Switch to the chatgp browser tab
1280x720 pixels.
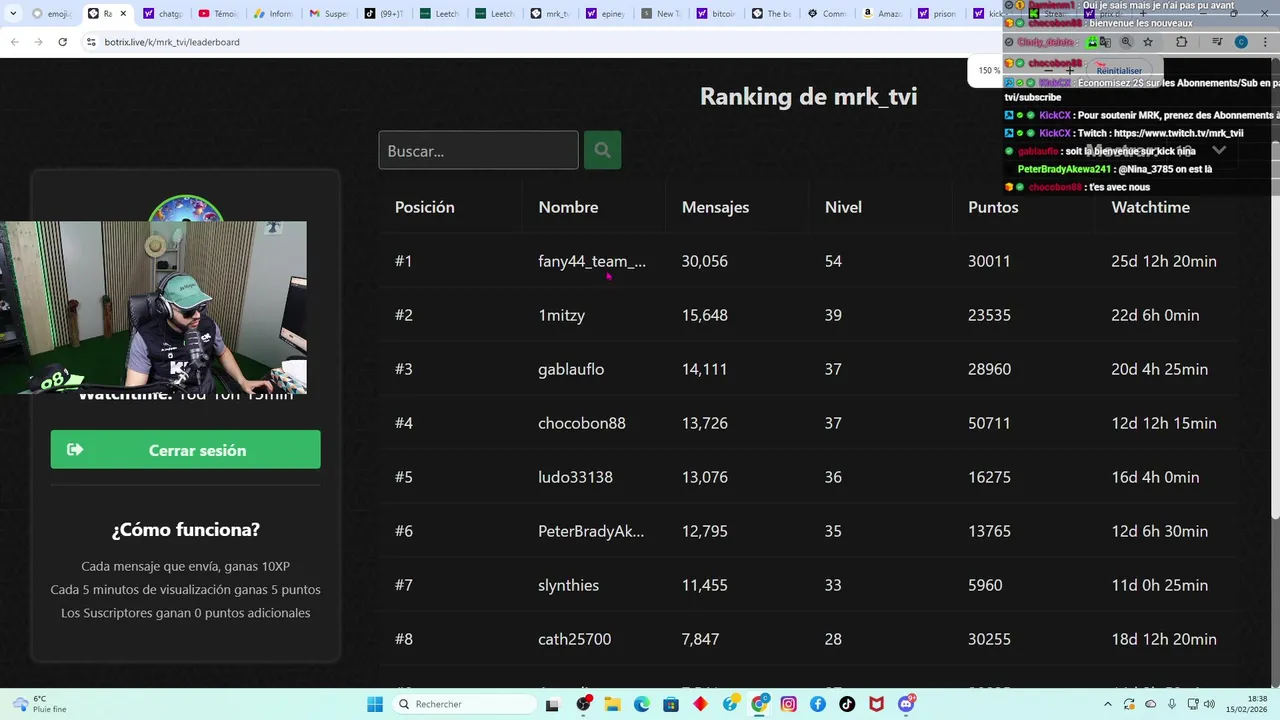162,14
